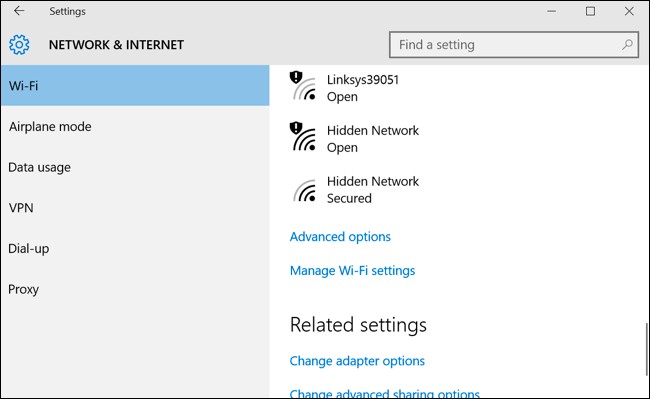The height and width of the screenshot is (399, 650).
Task: Close the Settings window
Action: [629, 11]
